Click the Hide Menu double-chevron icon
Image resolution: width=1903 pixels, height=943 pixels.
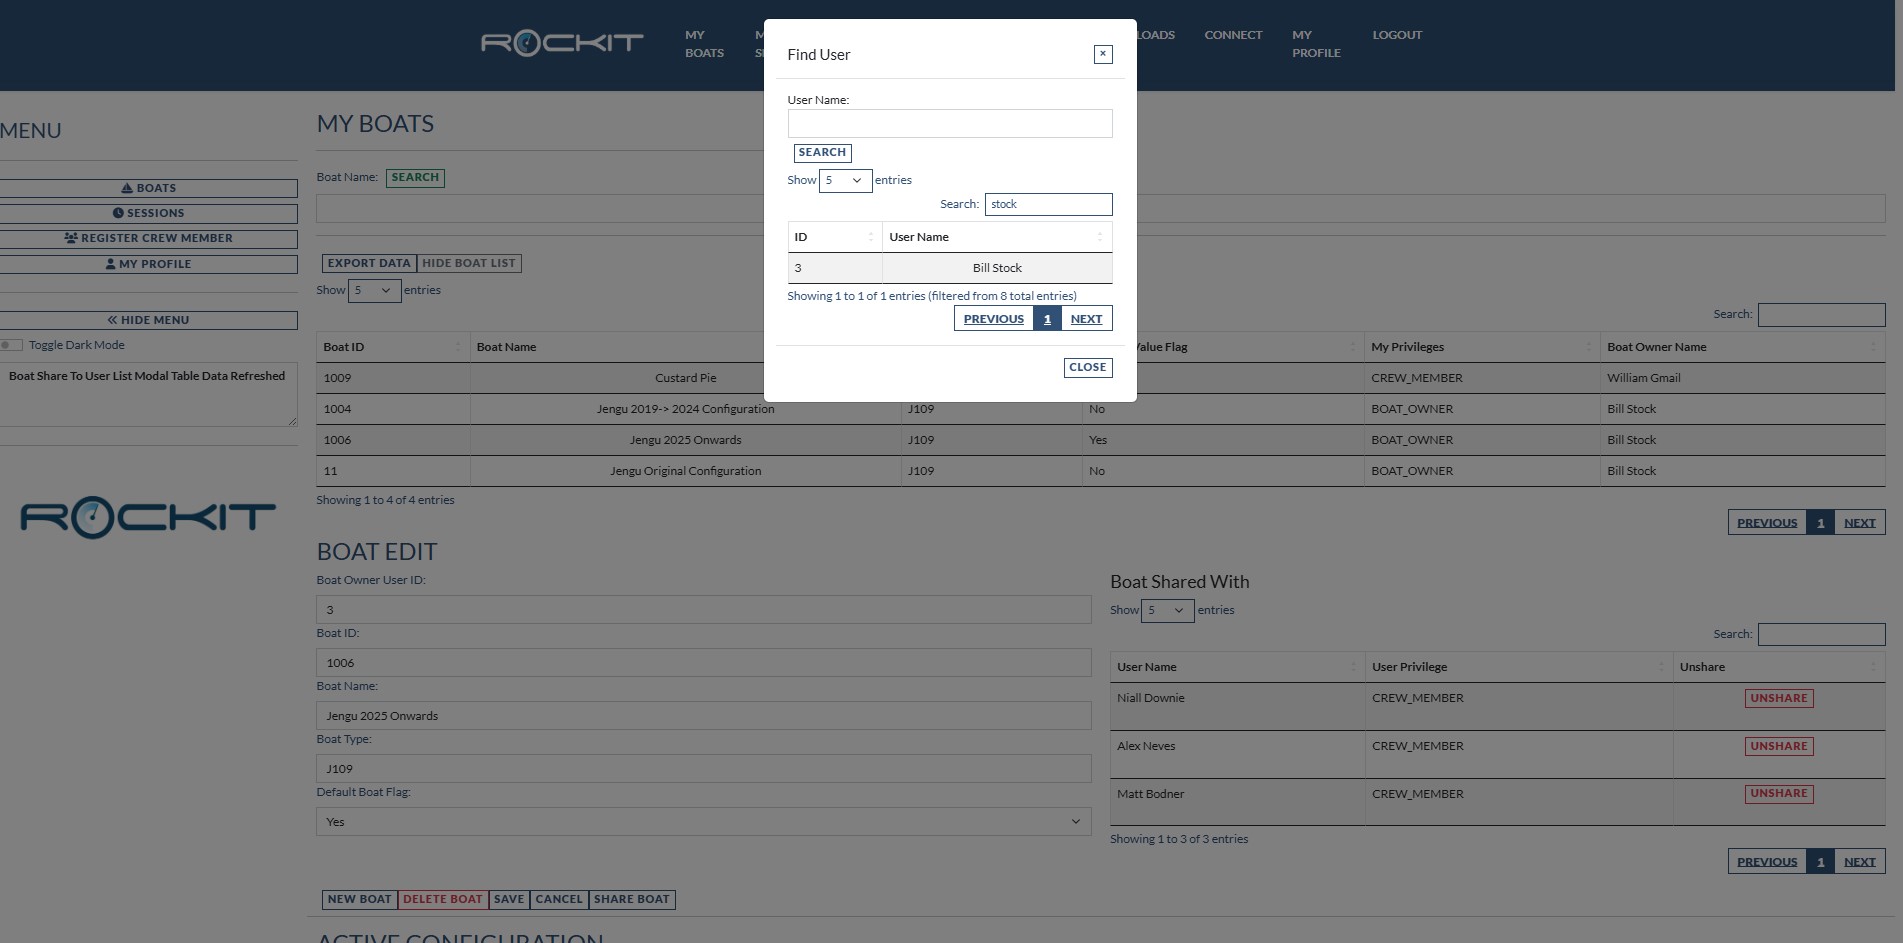[x=113, y=320]
